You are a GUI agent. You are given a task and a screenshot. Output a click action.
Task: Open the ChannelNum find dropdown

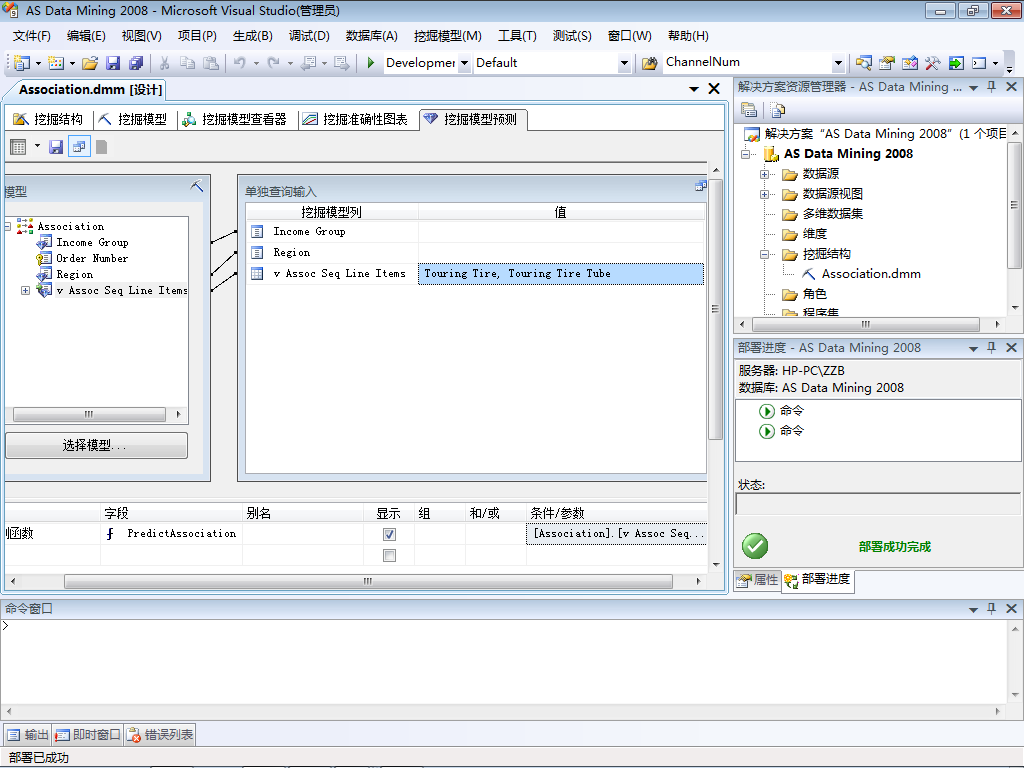pyautogui.click(x=839, y=63)
